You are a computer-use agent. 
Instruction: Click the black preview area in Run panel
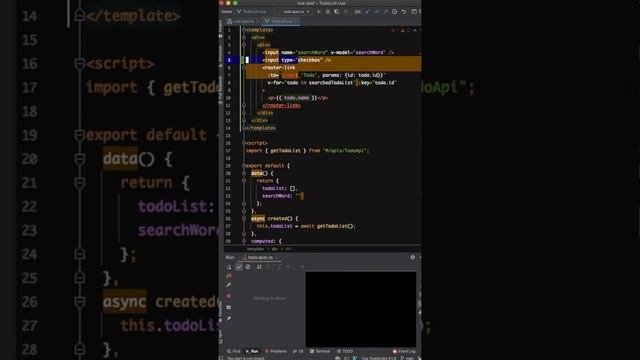point(361,309)
